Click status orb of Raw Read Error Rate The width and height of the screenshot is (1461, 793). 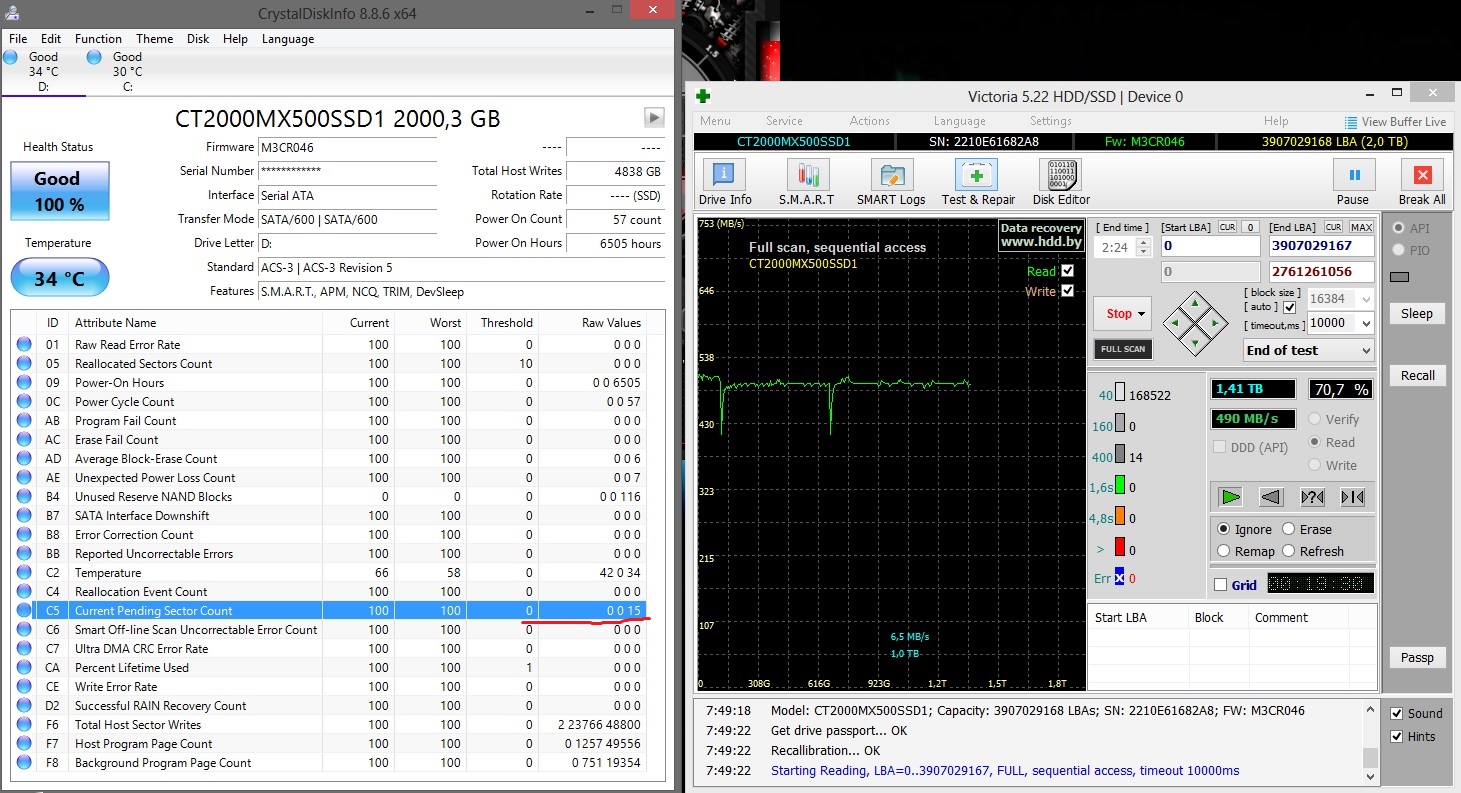tap(24, 345)
